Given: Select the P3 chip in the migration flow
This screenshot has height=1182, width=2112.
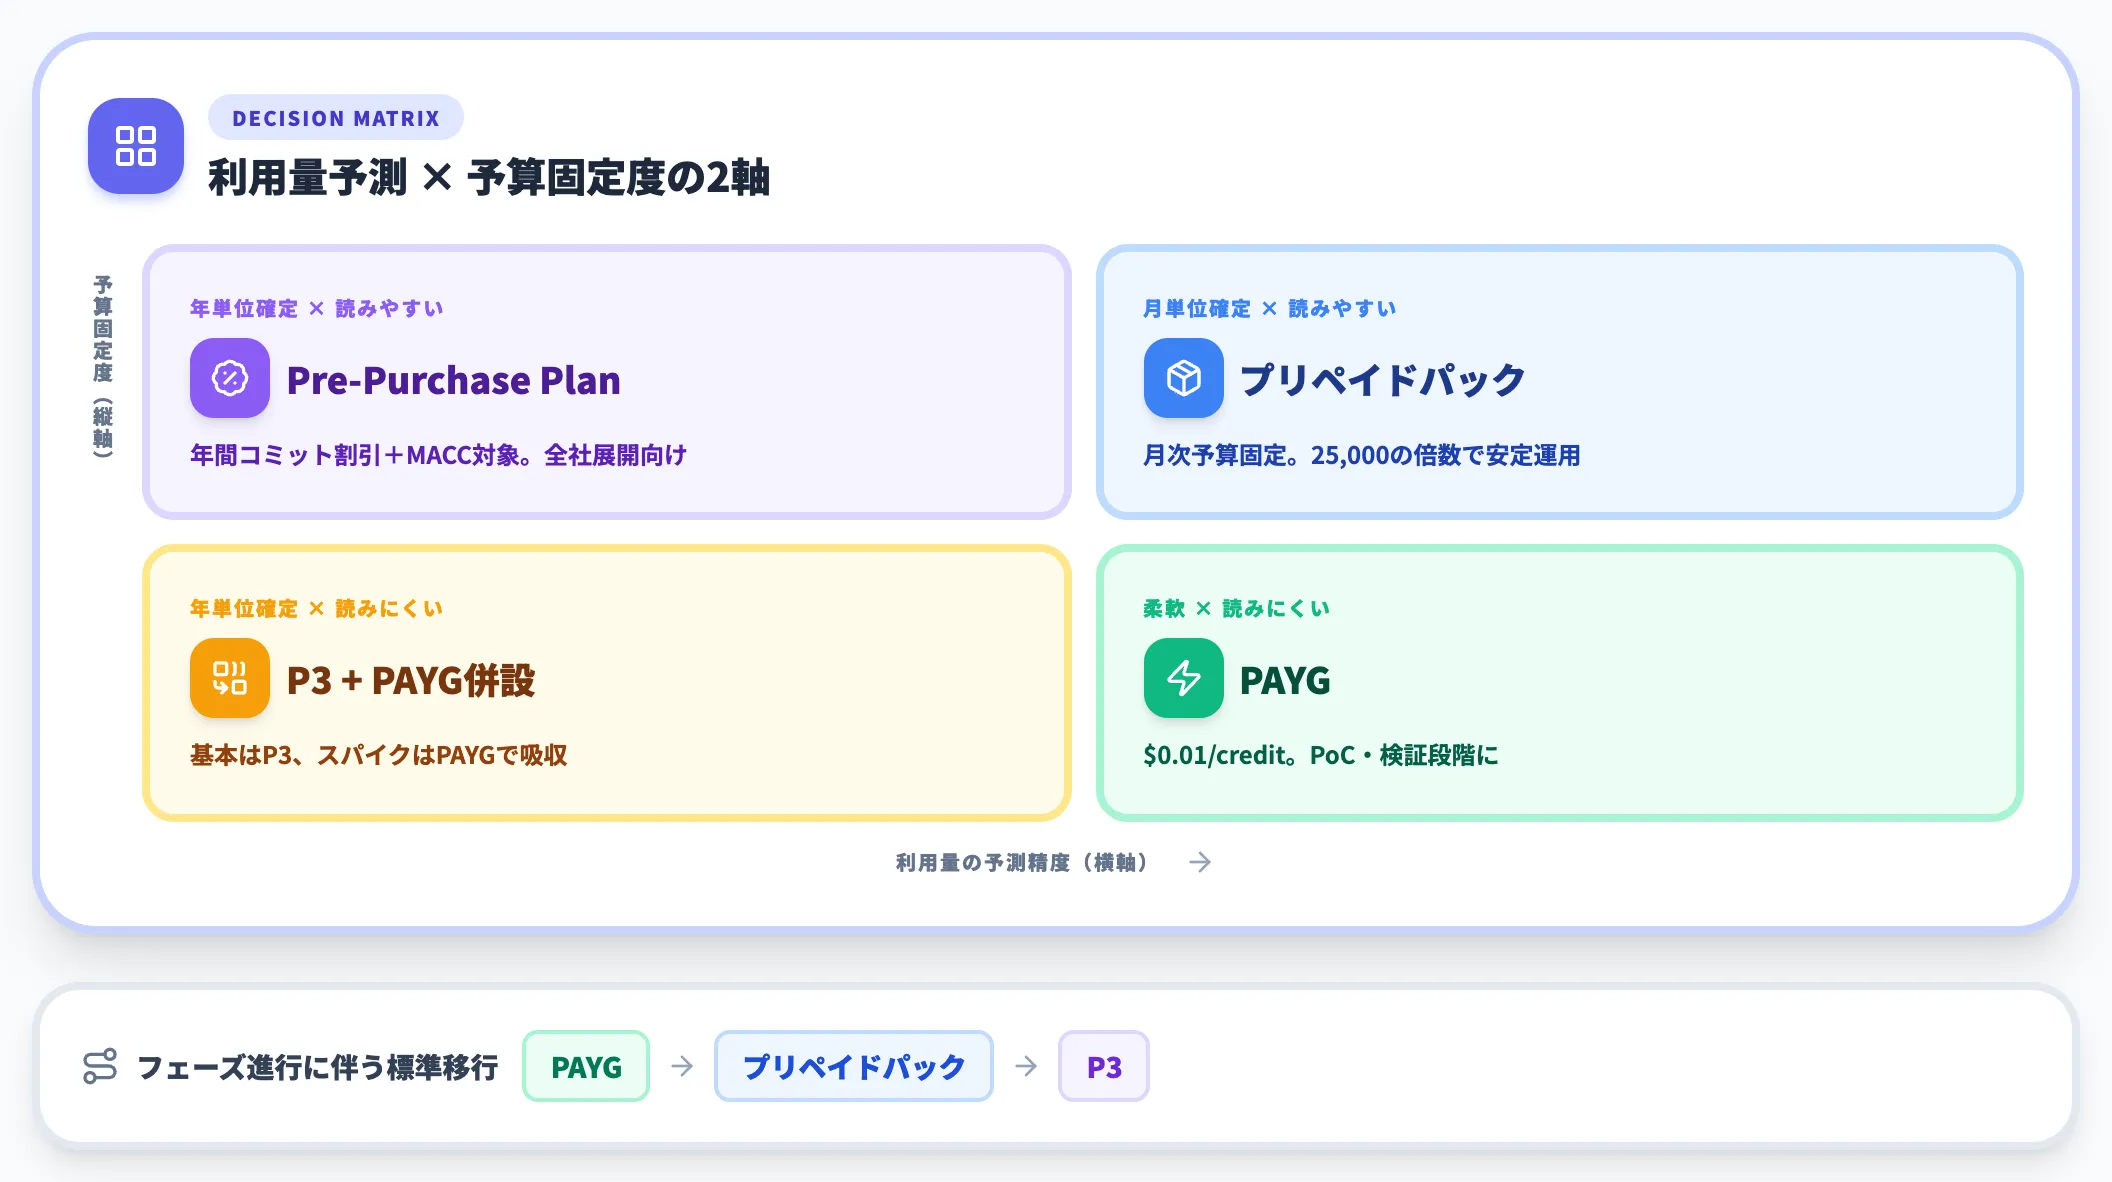Looking at the screenshot, I should [x=1104, y=1066].
